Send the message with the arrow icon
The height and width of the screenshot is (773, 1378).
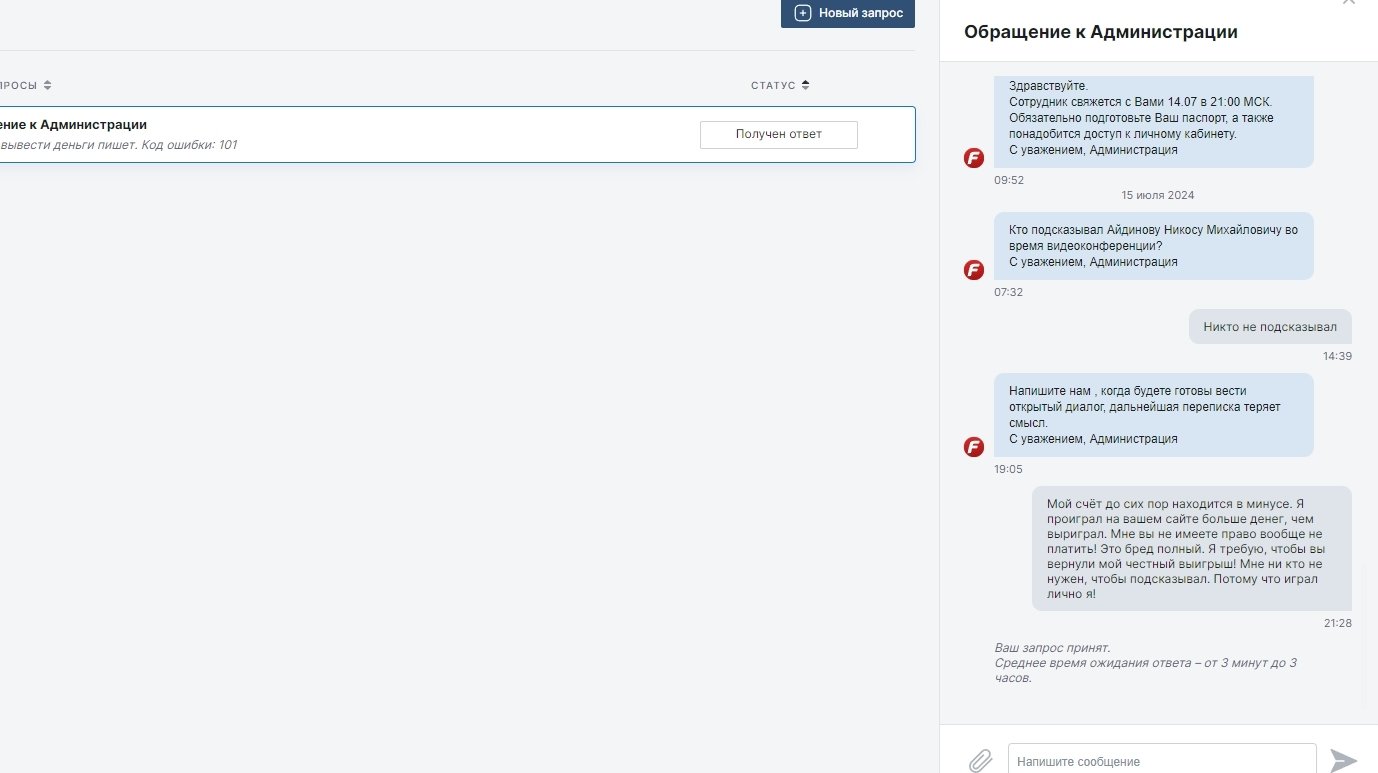(x=1344, y=760)
